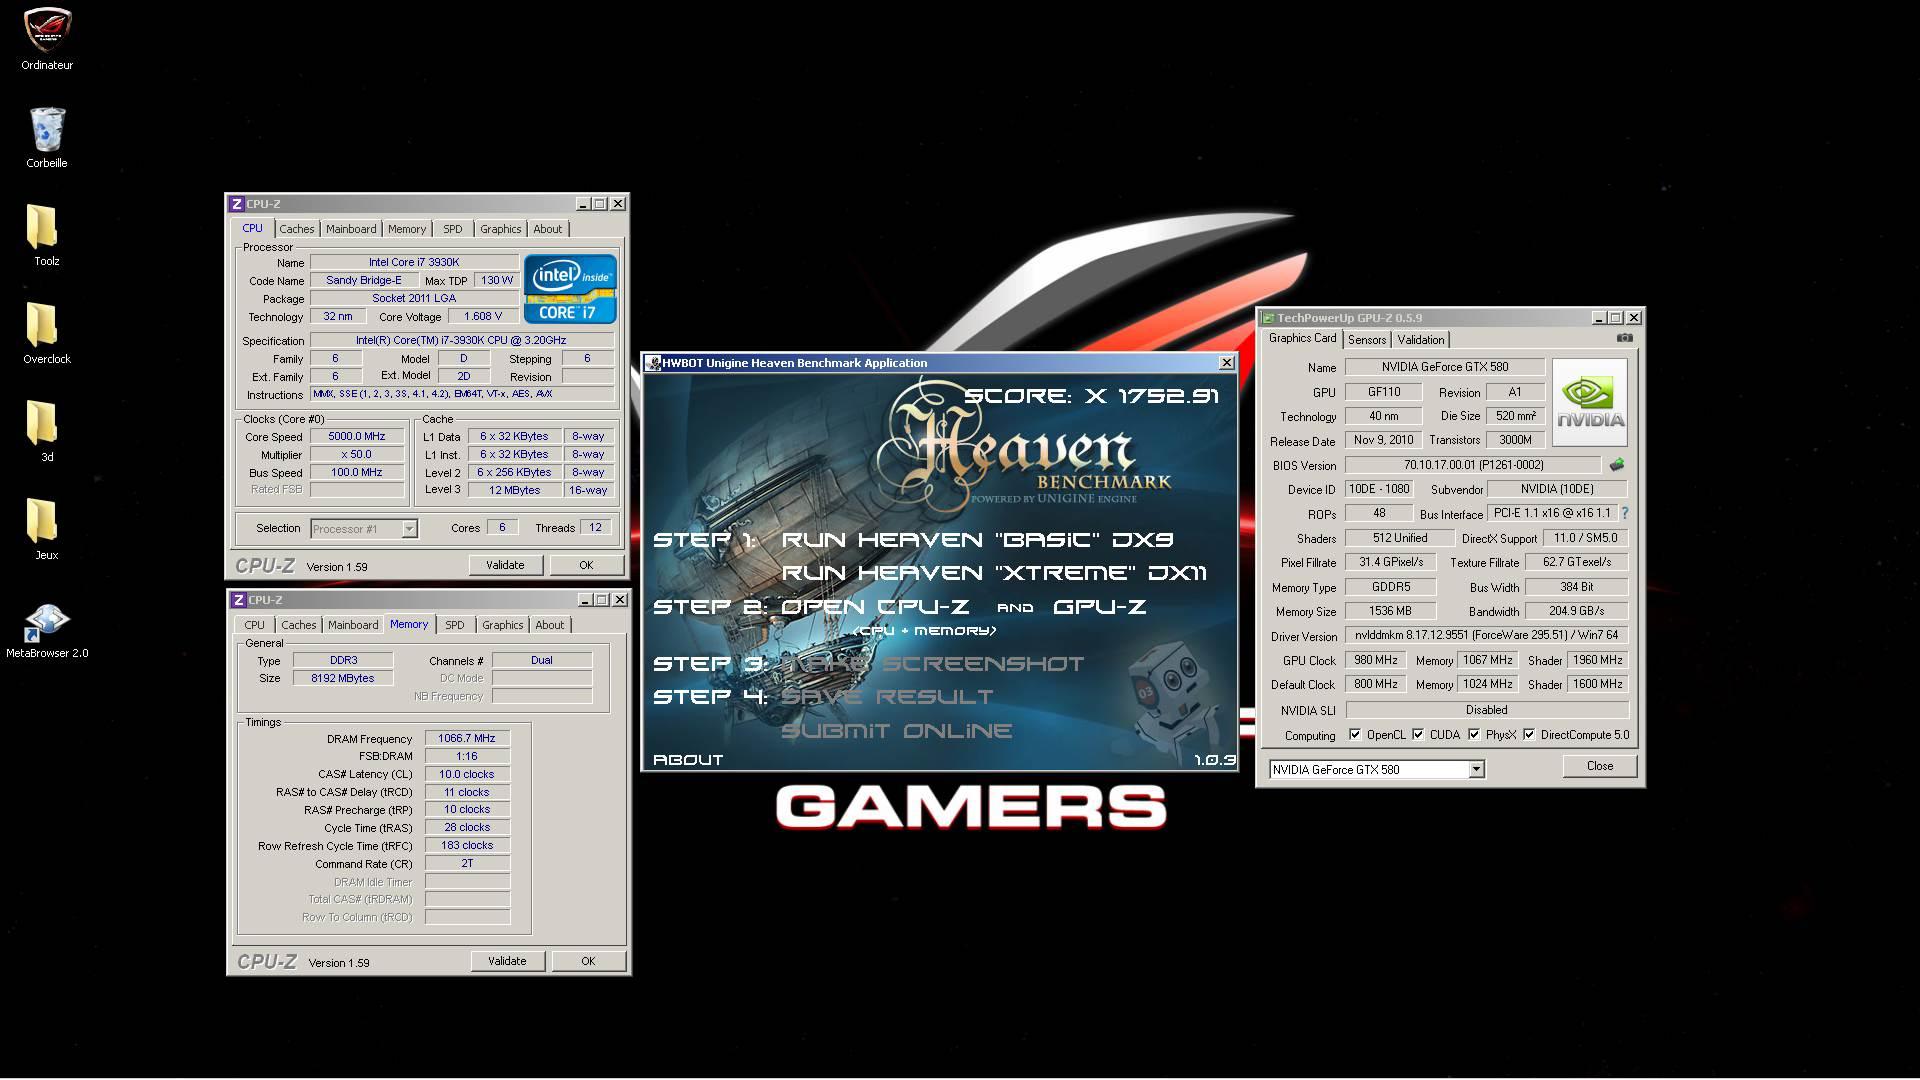Click Take Screenshot in Heaven step 3
This screenshot has width=1920, height=1080.
(932, 664)
